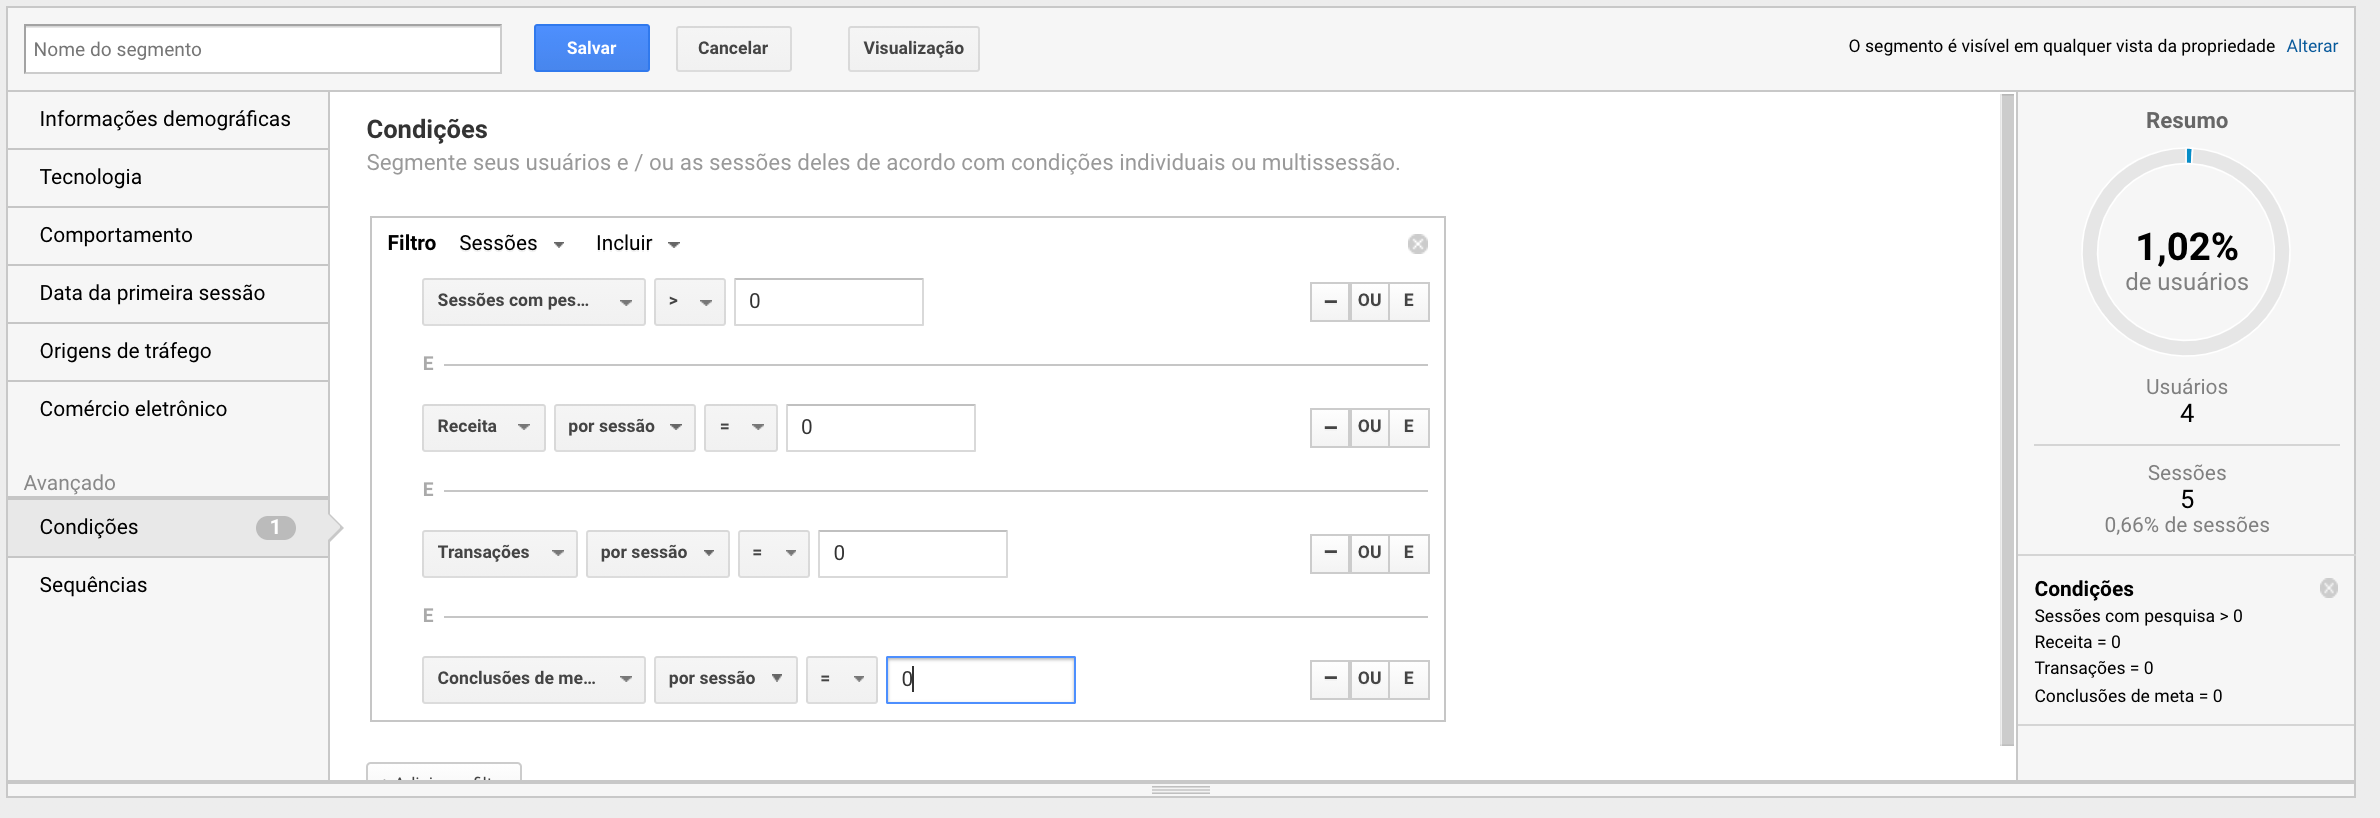Remove the Sessões com pesquisa condition

tap(1330, 301)
